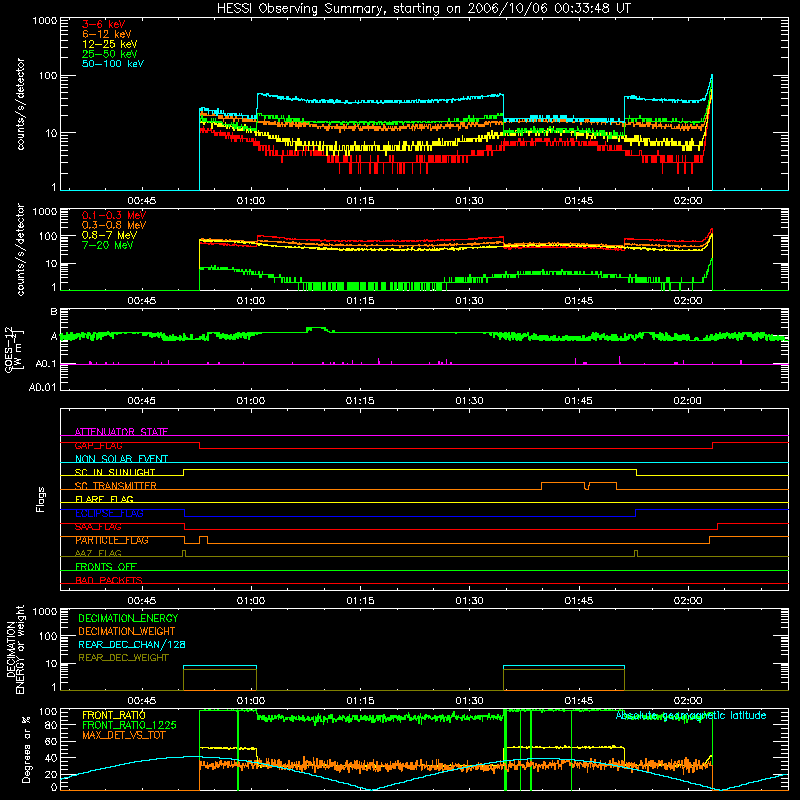Pick the FLARE_FLAG label
The height and width of the screenshot is (800, 800).
pyautogui.click(x=104, y=499)
